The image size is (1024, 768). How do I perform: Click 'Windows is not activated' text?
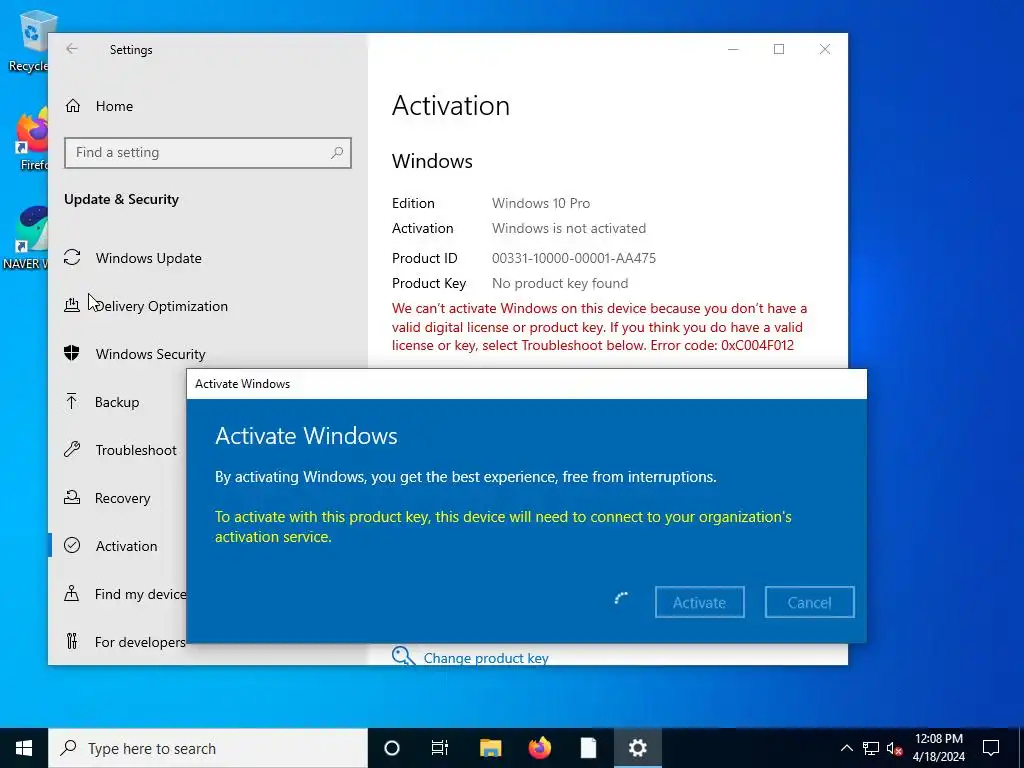(x=569, y=228)
